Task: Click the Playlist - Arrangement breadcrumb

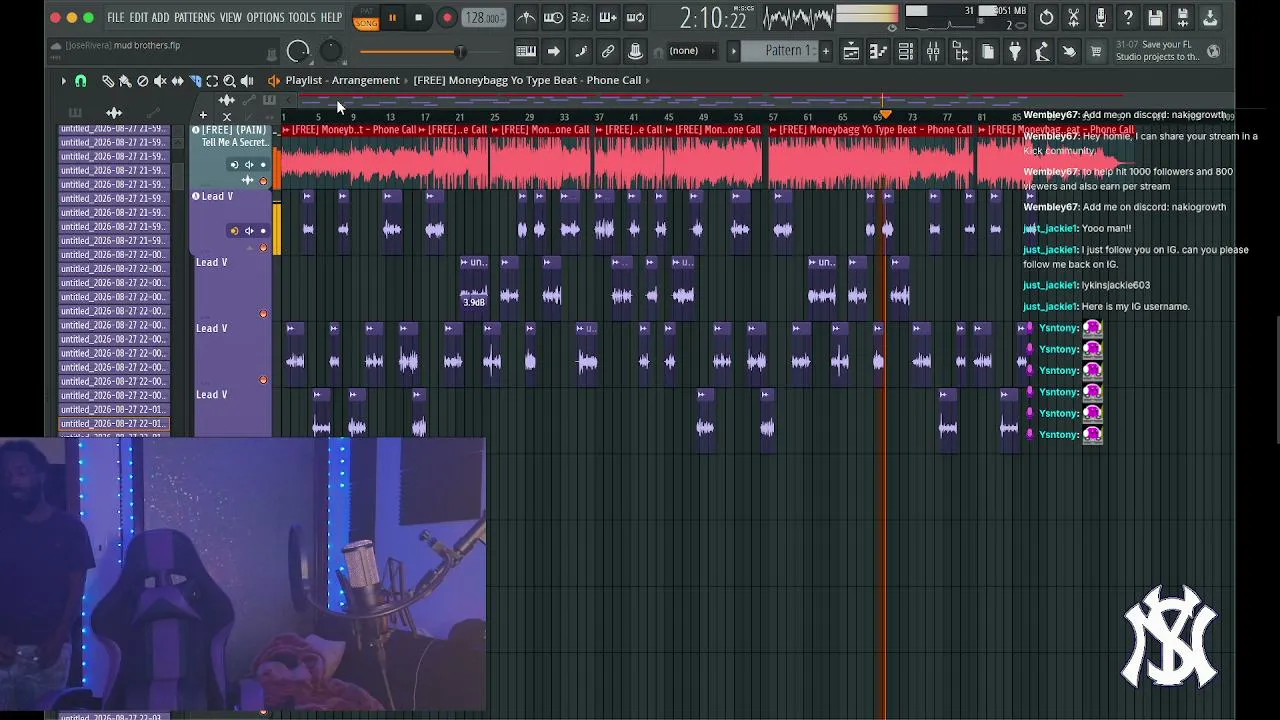Action: click(x=342, y=80)
